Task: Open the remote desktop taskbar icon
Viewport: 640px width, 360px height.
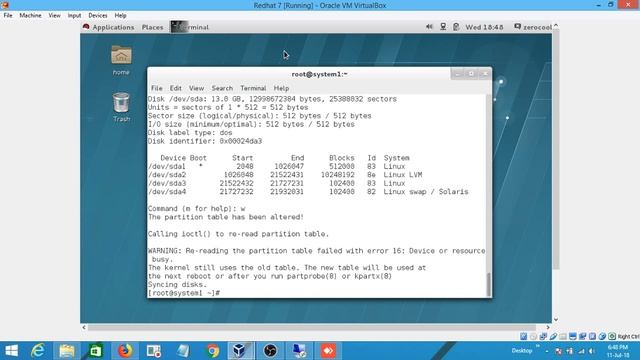Action: coord(300,351)
